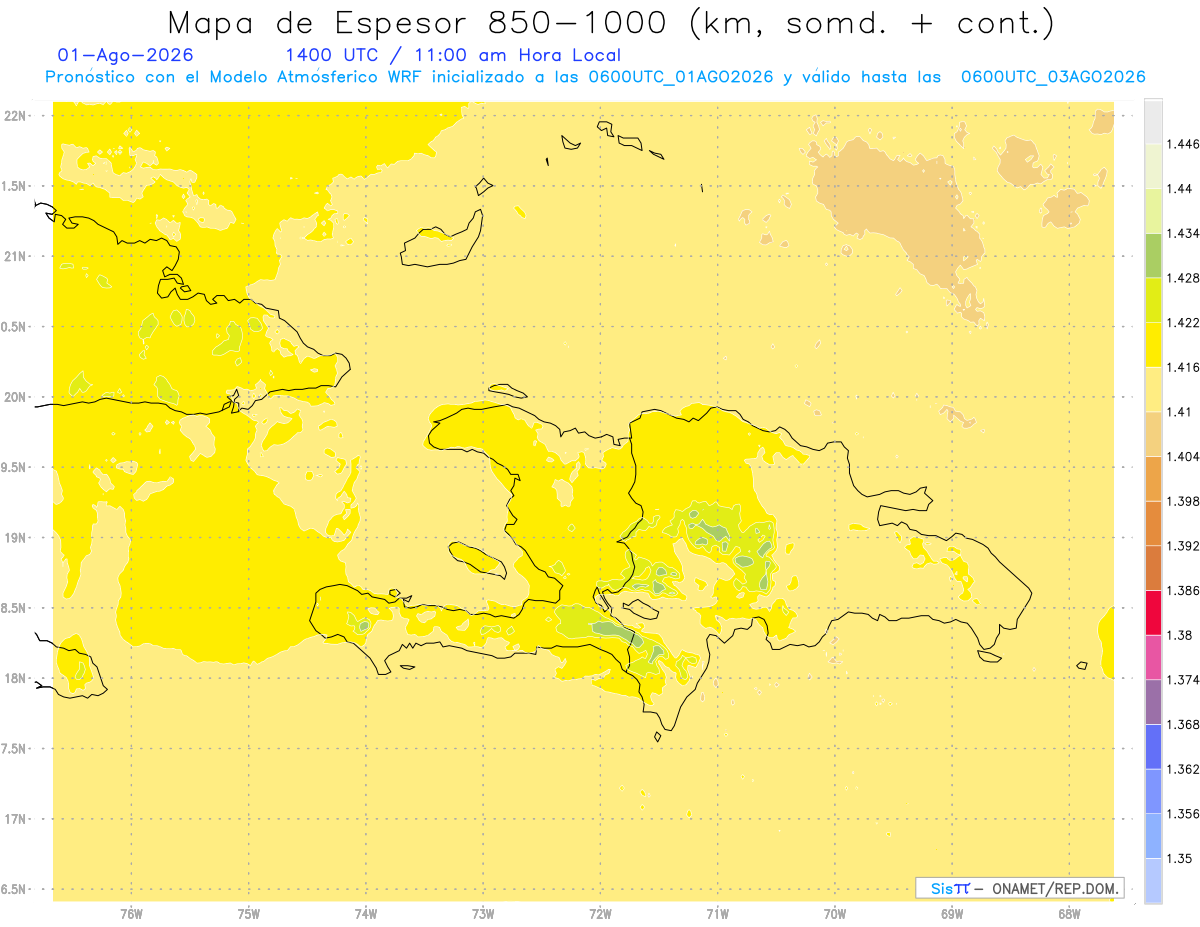Click the legend value 1.428
The image size is (1200, 927).
[1184, 278]
